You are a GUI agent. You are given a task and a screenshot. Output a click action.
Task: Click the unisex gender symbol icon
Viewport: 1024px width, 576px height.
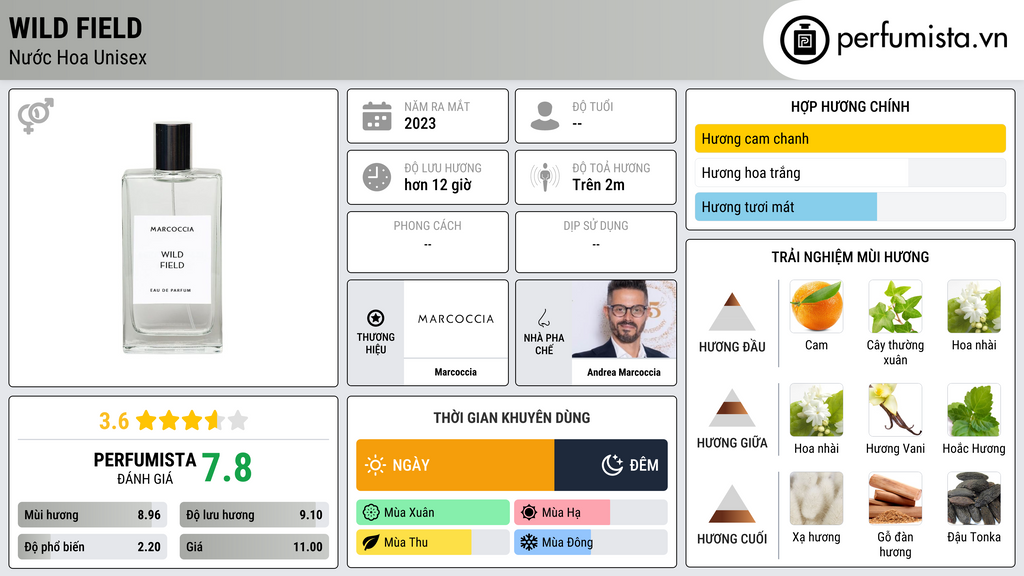(35, 116)
